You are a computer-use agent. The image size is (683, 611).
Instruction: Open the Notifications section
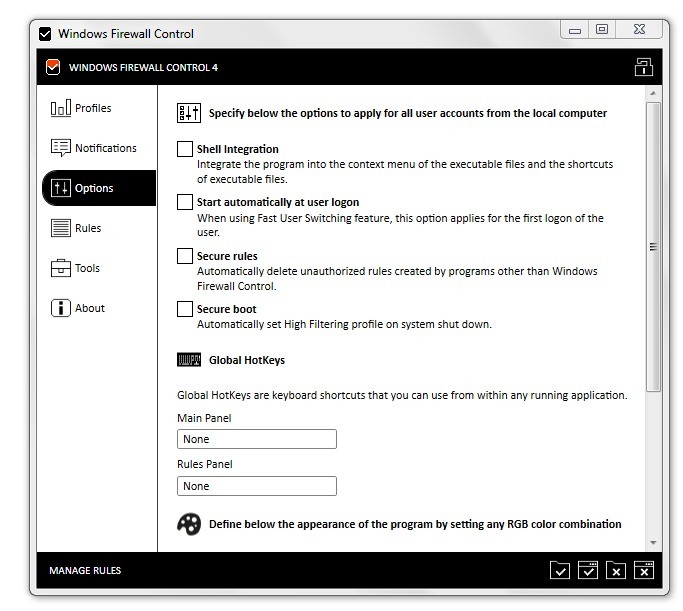pos(94,148)
